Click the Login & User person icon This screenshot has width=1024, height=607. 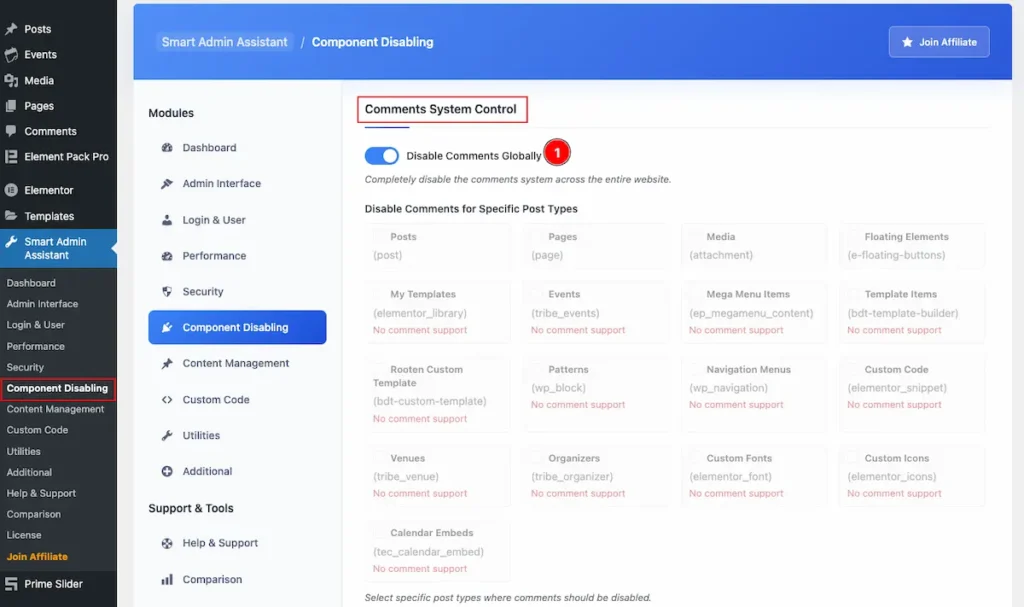pyautogui.click(x=167, y=220)
